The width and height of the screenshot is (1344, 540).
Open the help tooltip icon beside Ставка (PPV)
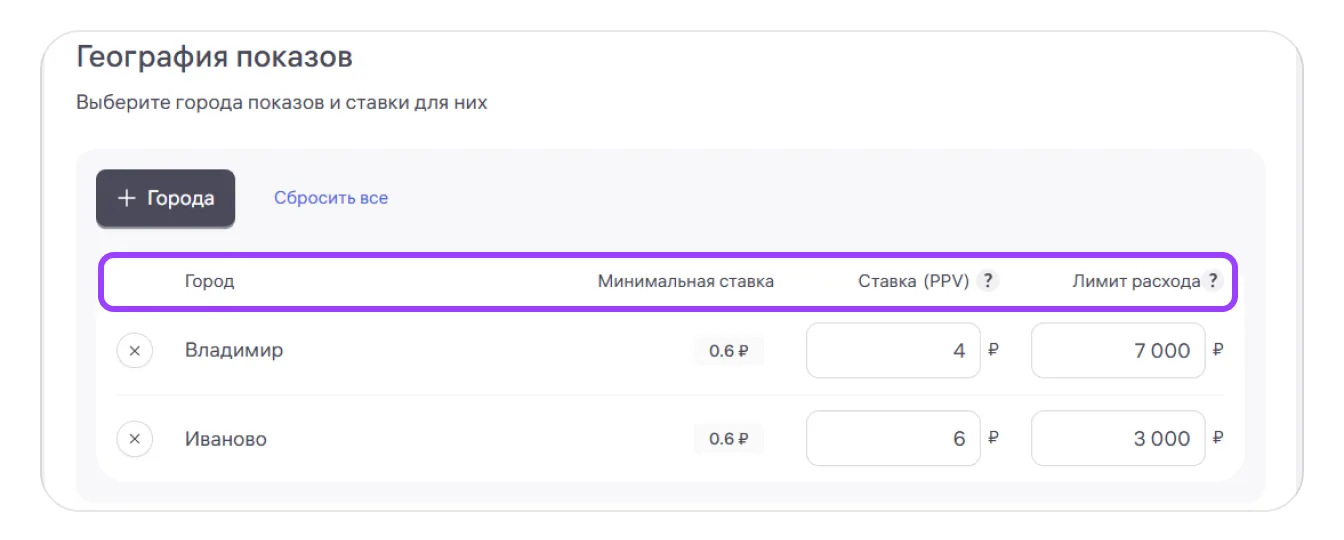(x=988, y=281)
